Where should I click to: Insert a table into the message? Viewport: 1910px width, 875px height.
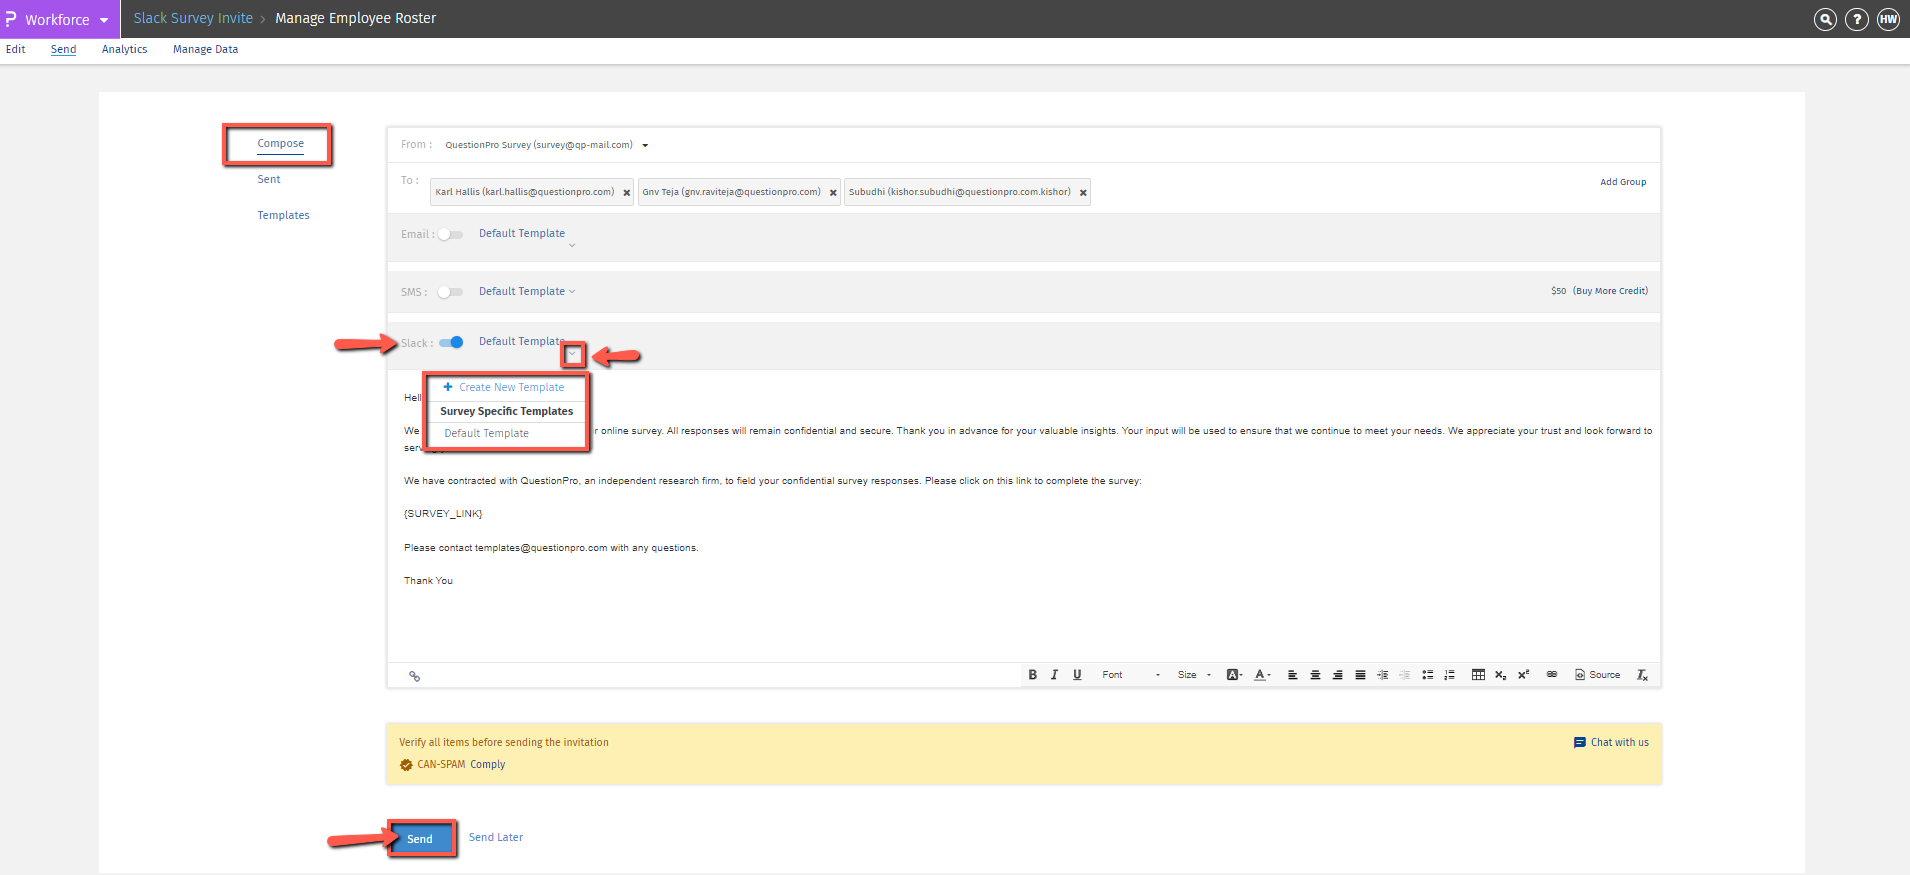pos(1478,675)
